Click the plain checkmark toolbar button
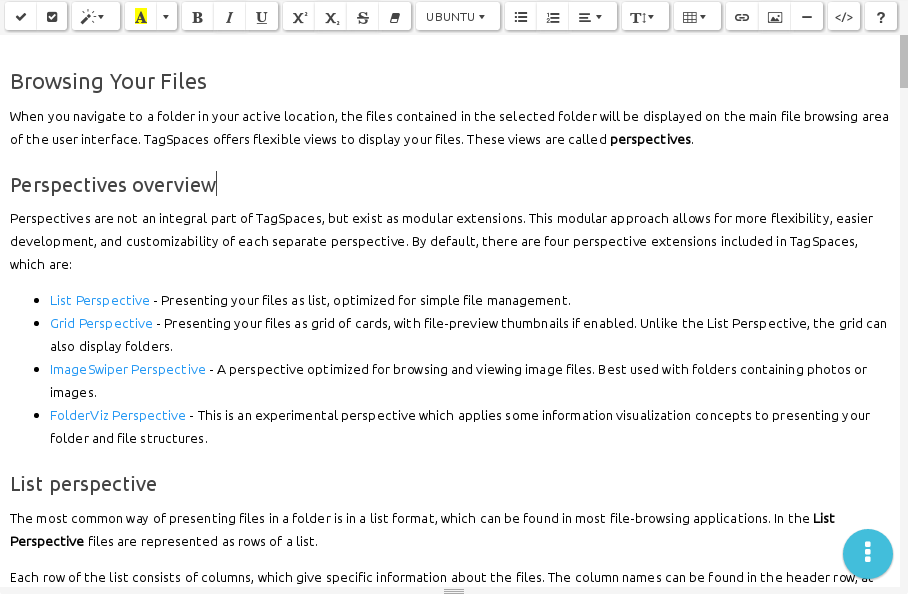 pos(21,17)
